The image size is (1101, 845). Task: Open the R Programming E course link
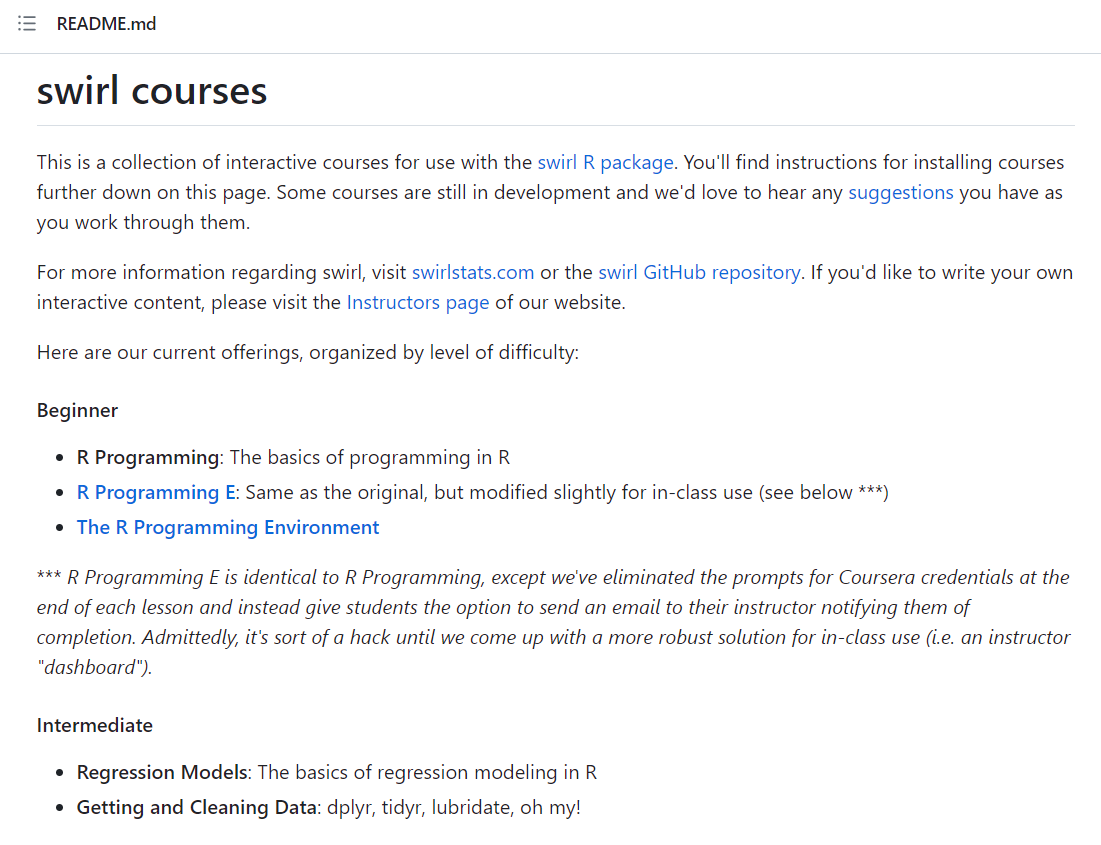[156, 493]
